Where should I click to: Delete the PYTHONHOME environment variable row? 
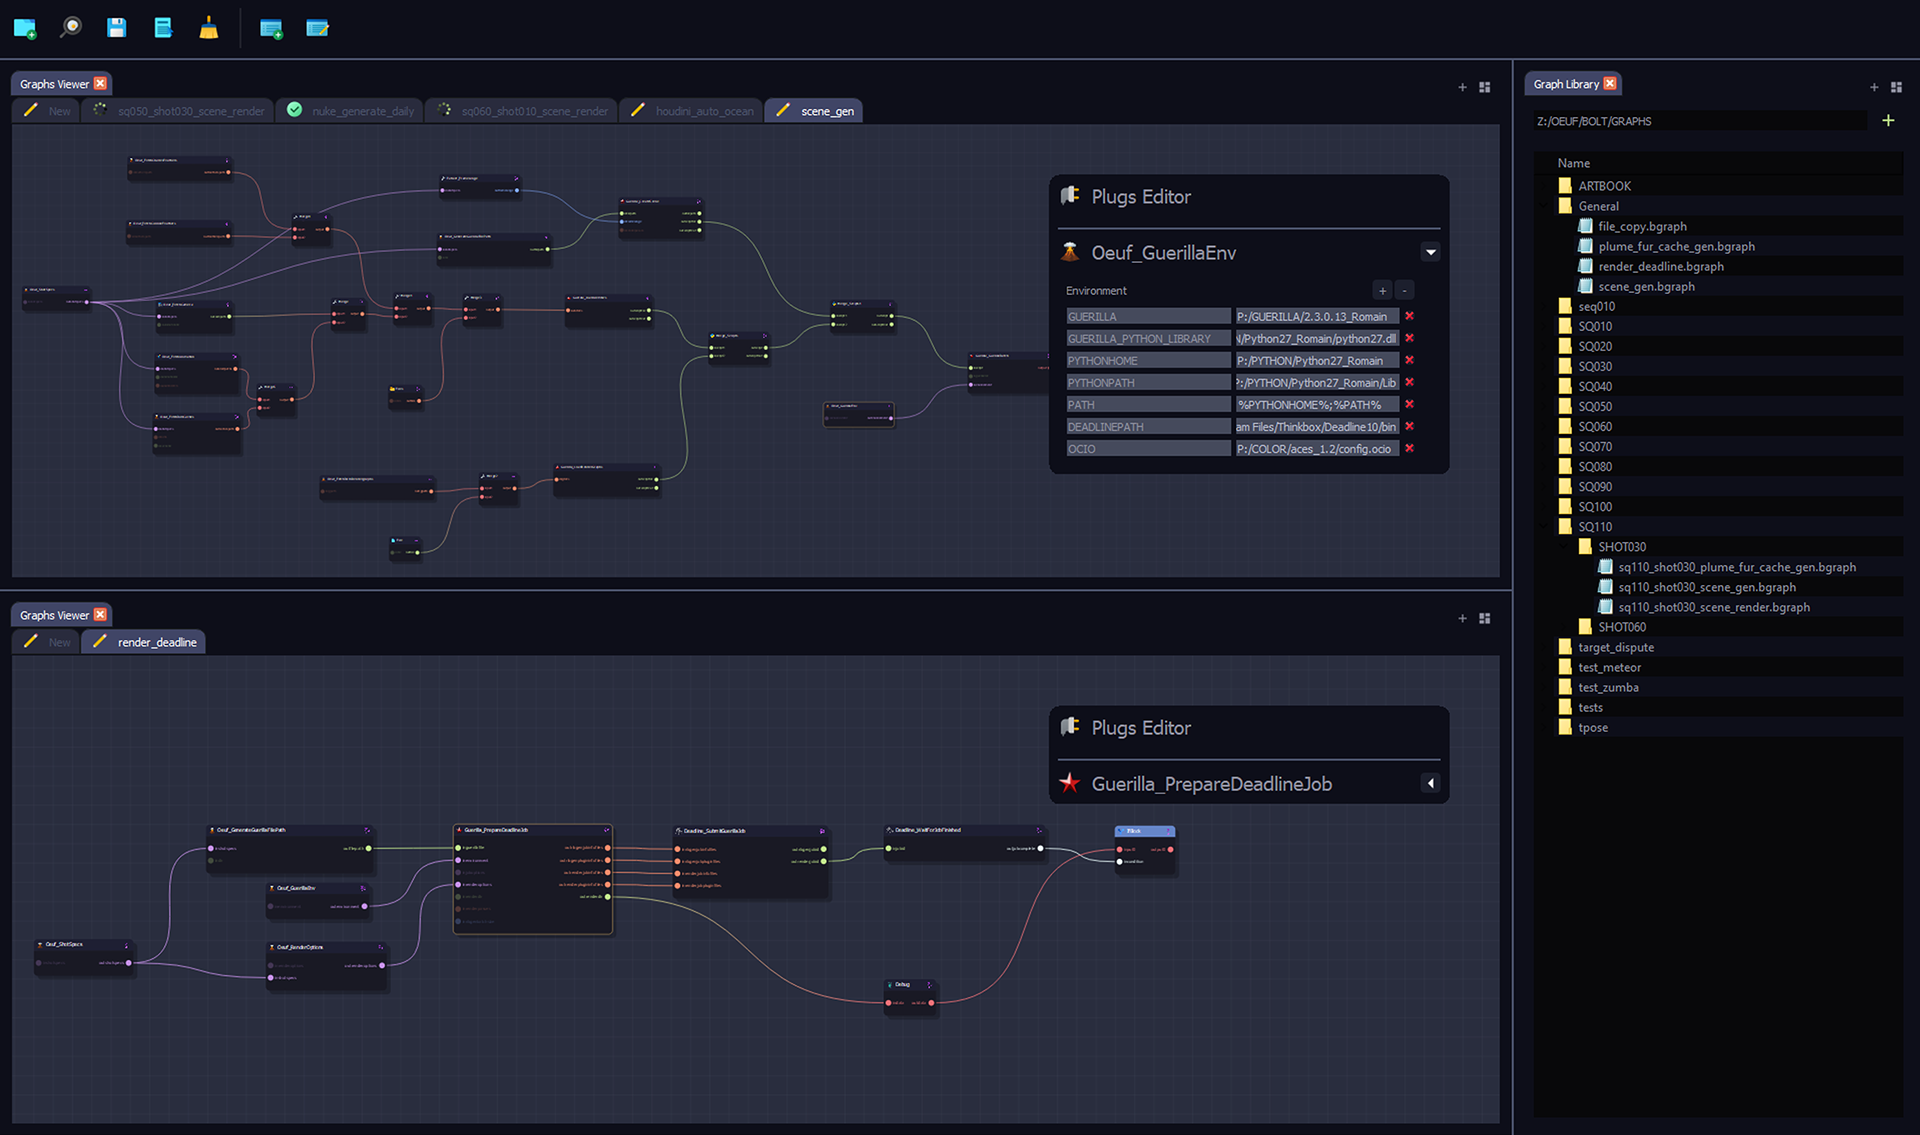pyautogui.click(x=1409, y=360)
